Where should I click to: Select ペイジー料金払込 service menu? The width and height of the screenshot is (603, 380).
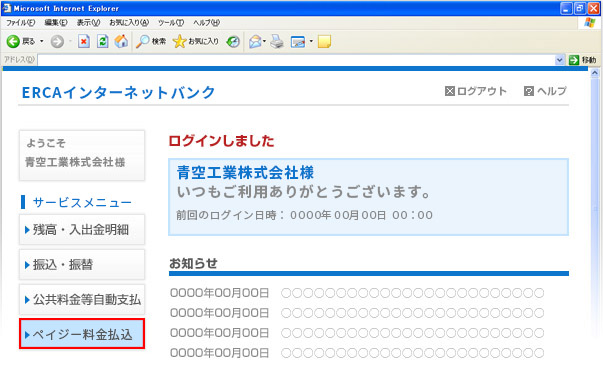click(x=82, y=334)
